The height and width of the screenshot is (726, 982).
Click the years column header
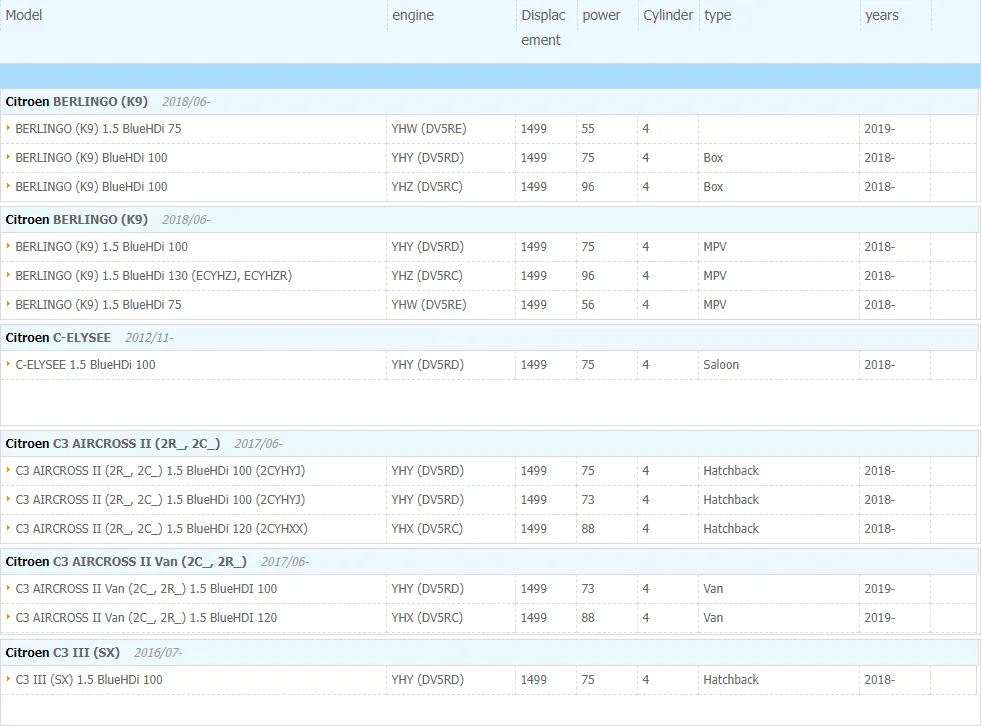(882, 15)
